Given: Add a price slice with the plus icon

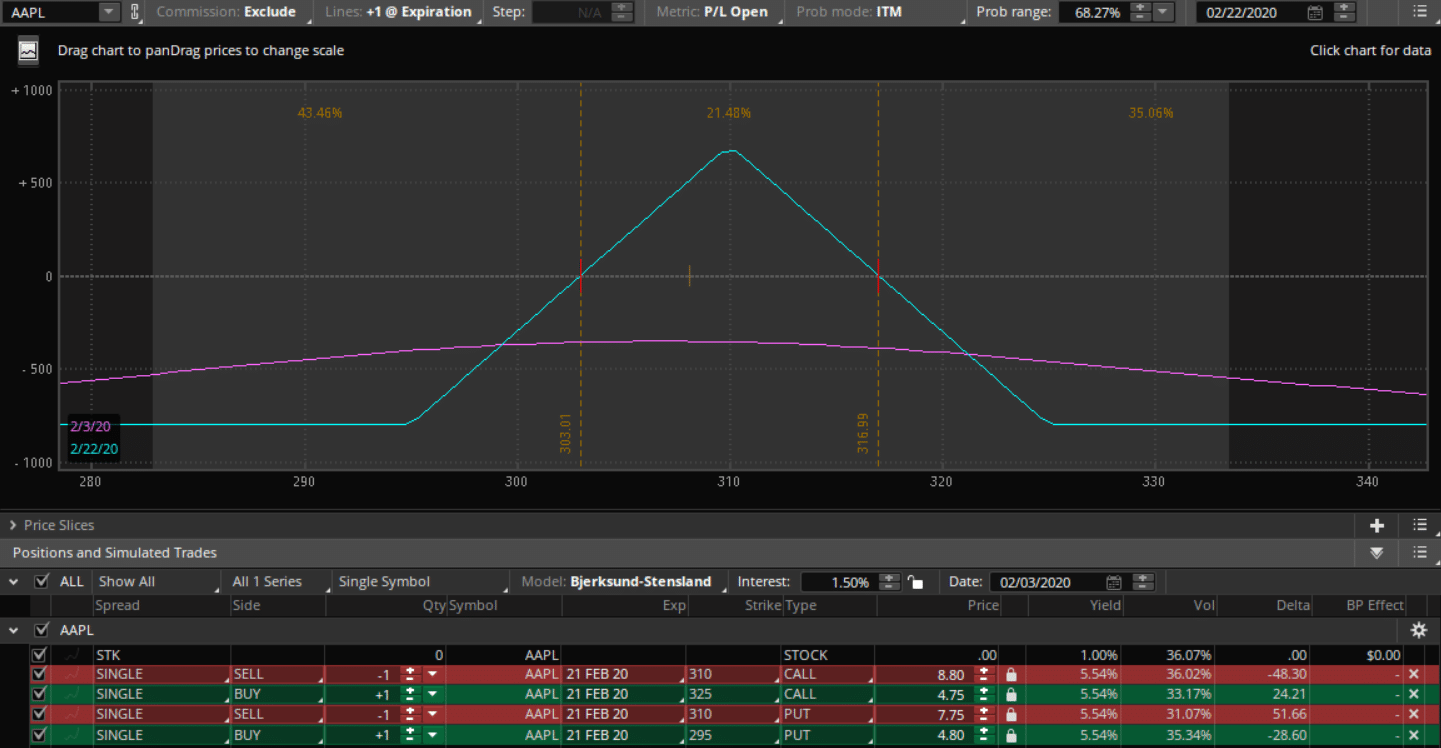Looking at the screenshot, I should click(x=1377, y=525).
